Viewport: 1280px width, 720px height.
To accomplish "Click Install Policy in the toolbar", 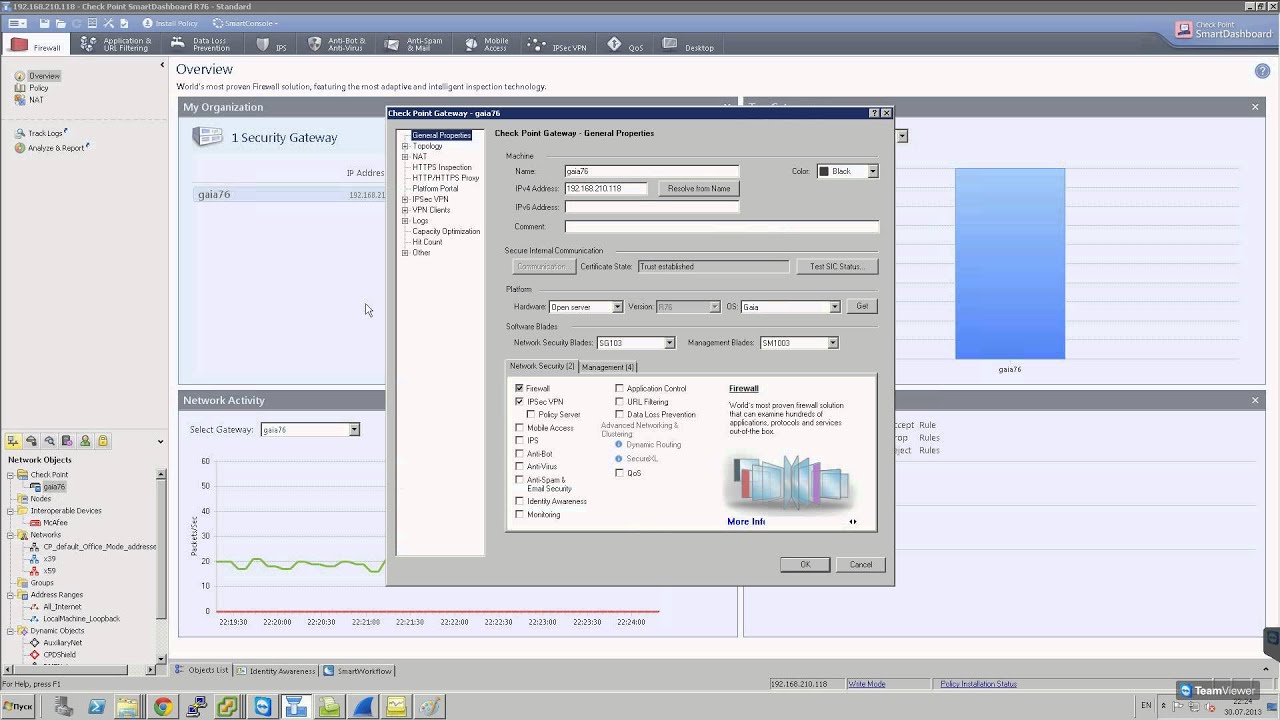I will pos(170,23).
